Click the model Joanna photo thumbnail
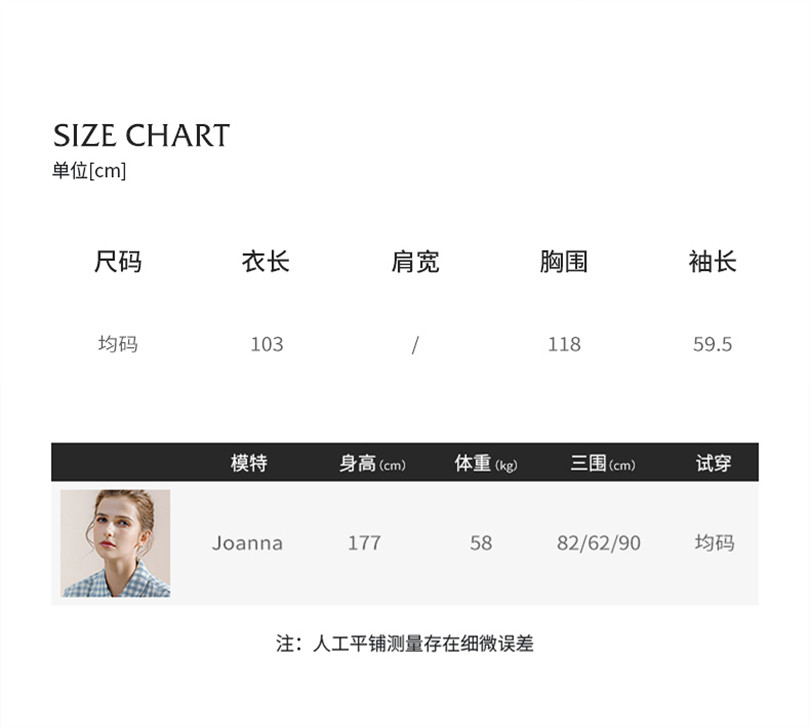The height and width of the screenshot is (728, 810). coord(115,543)
